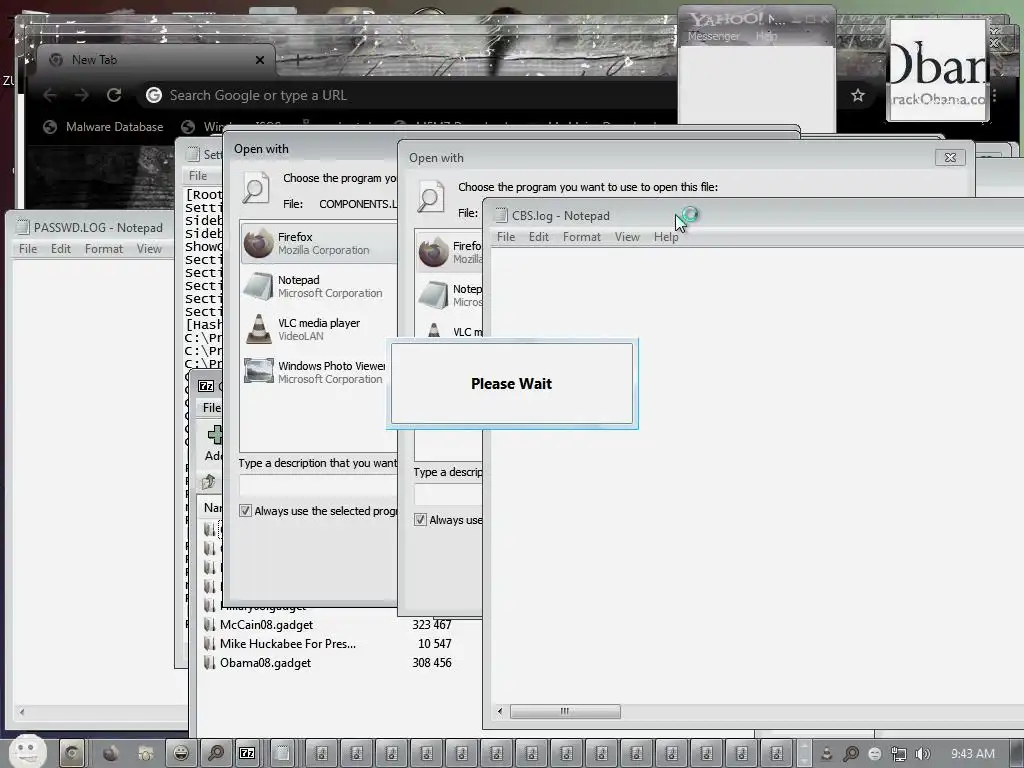
Task: Select Notepad in the COMPONENTS Open with dialog
Action: [x=319, y=286]
